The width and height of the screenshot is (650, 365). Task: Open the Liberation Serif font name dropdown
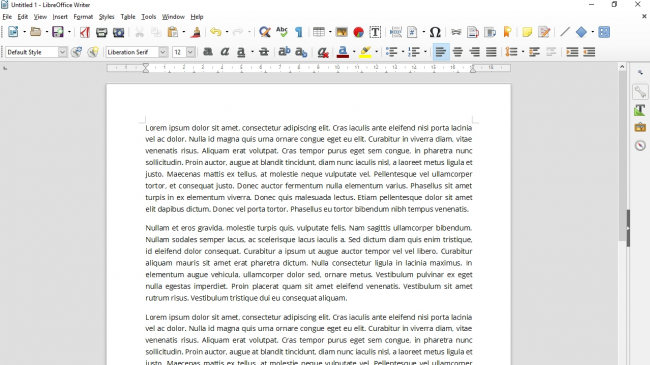(x=163, y=52)
